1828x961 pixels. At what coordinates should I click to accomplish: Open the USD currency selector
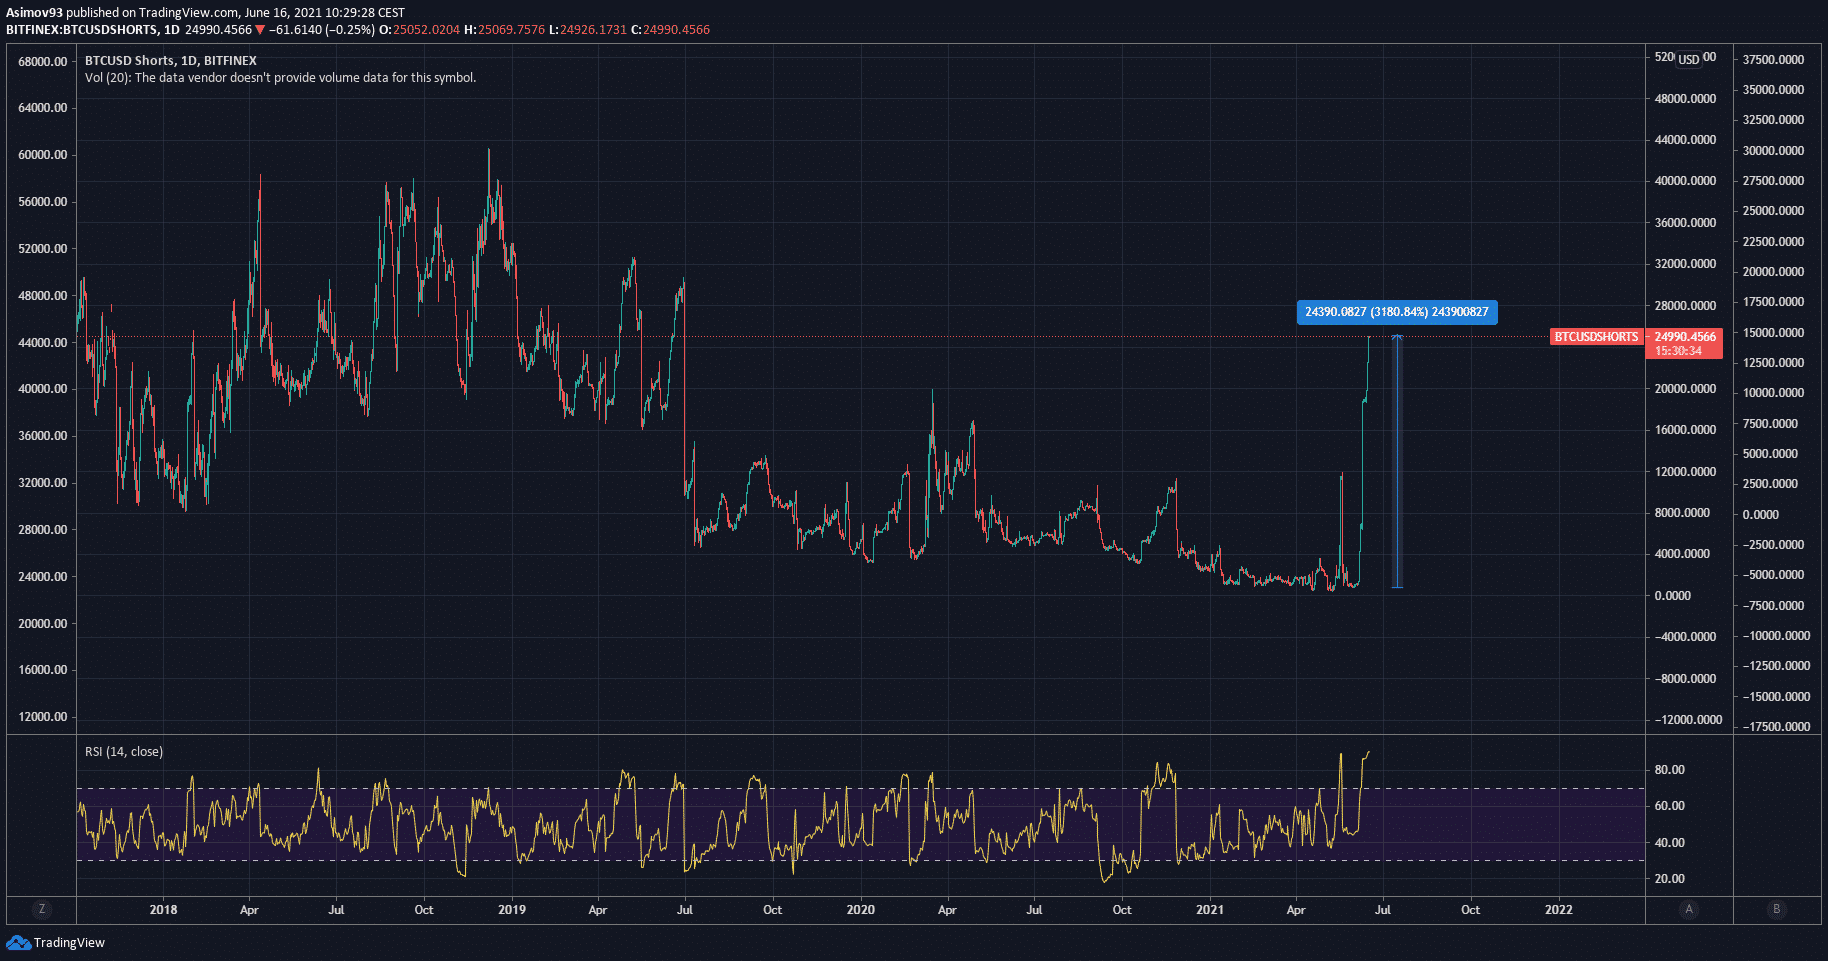point(1689,59)
